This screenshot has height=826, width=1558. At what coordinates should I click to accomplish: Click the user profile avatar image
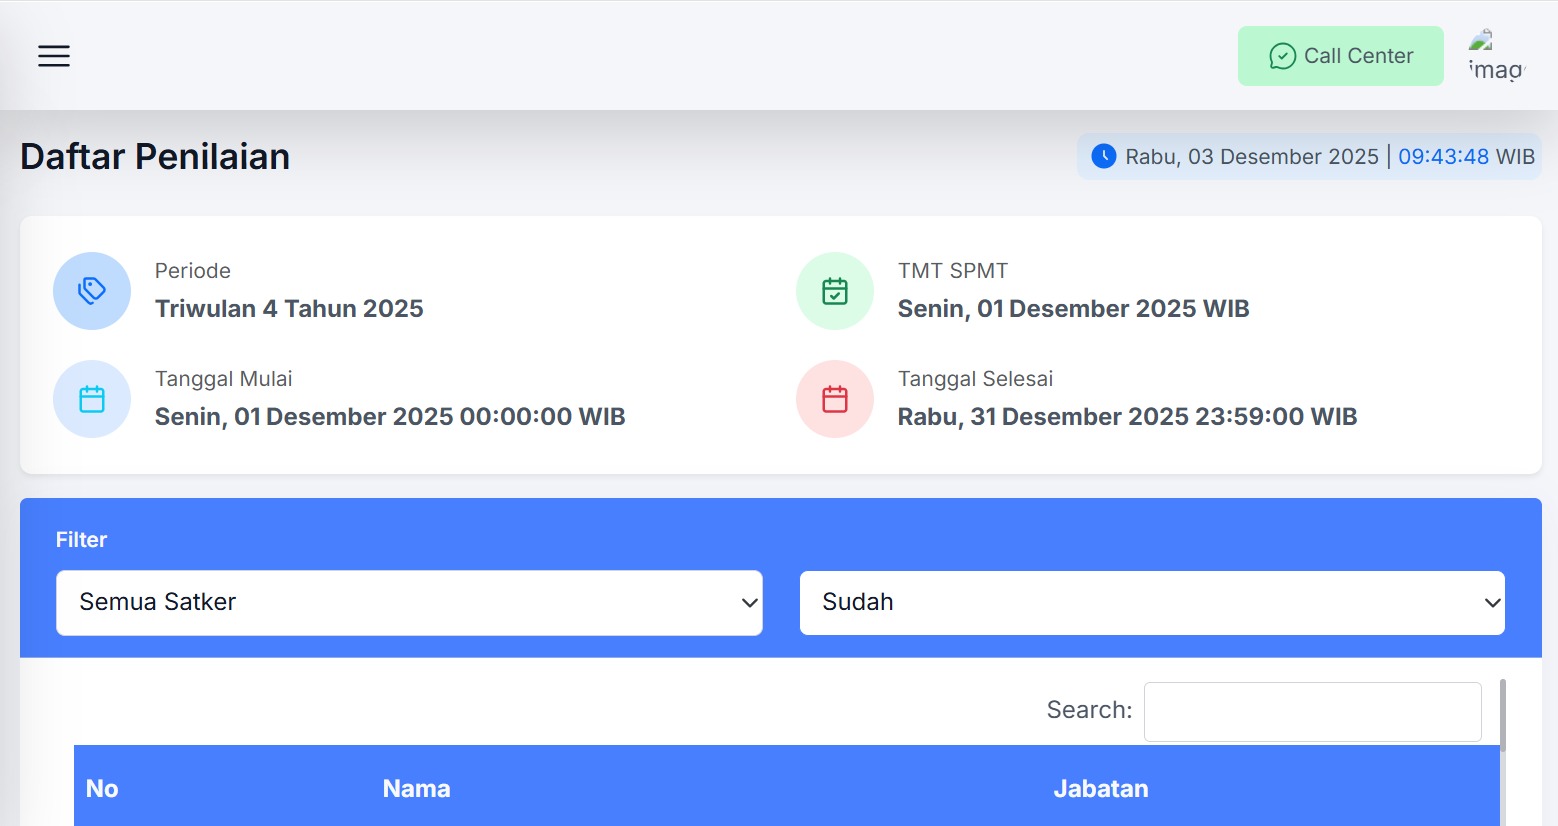click(x=1494, y=56)
